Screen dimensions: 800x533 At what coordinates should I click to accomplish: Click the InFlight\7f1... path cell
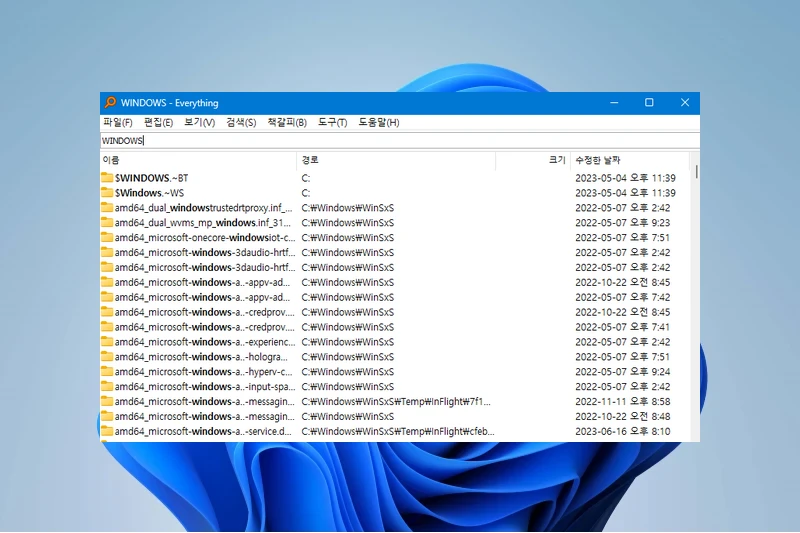[x=396, y=401]
